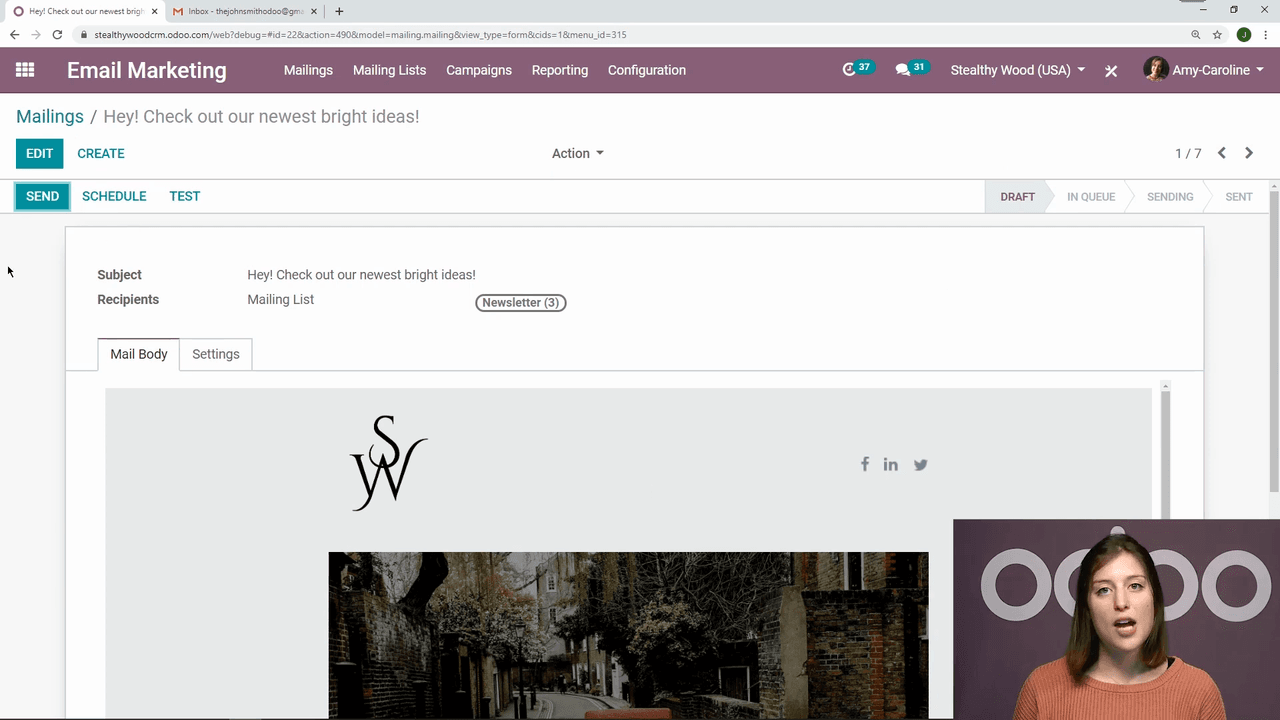Select the In Queue status stage
Image resolution: width=1280 pixels, height=720 pixels.
1090,196
